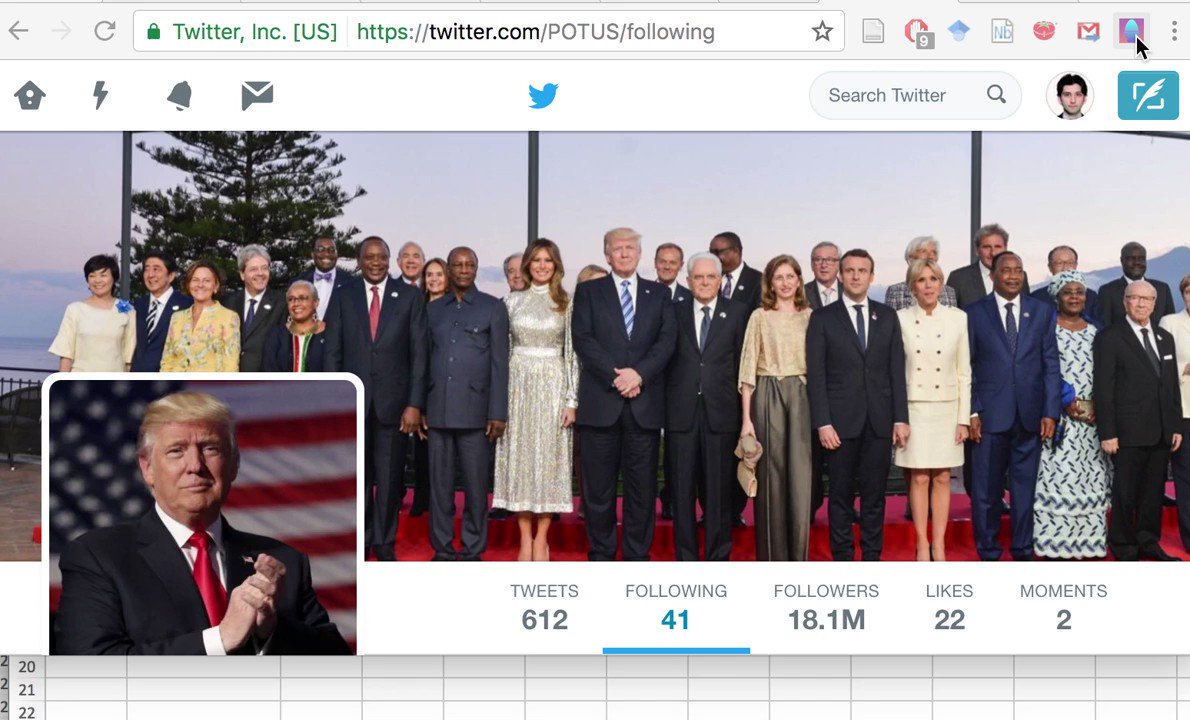Bookmark the page with the star icon
This screenshot has height=720, width=1190.
coord(822,31)
